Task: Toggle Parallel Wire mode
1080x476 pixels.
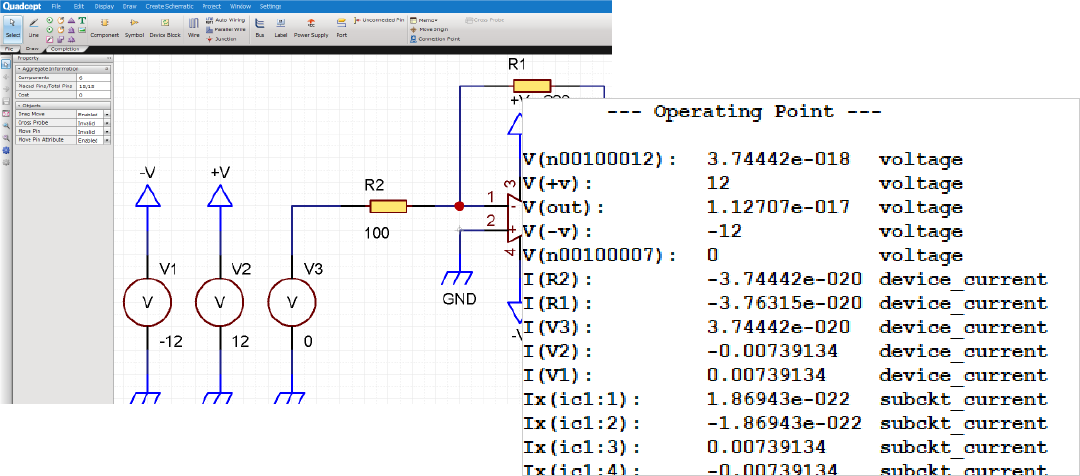Action: coord(226,29)
